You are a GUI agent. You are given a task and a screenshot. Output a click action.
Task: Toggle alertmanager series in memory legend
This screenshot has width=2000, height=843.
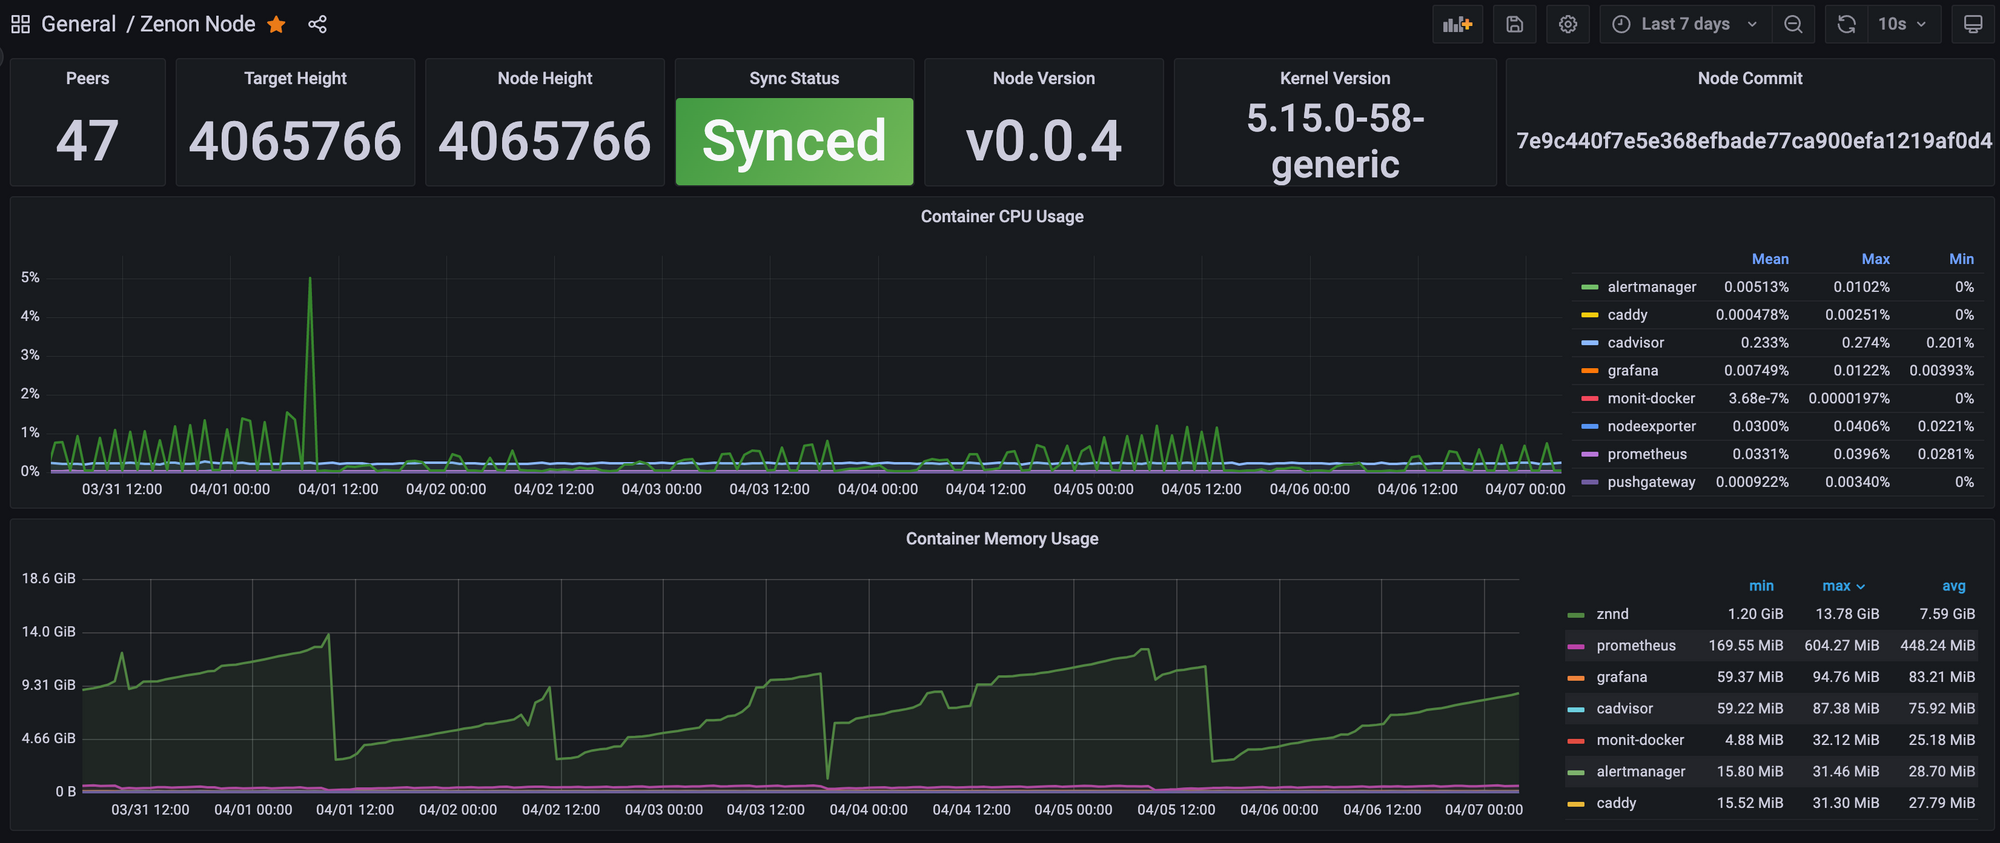1641,772
